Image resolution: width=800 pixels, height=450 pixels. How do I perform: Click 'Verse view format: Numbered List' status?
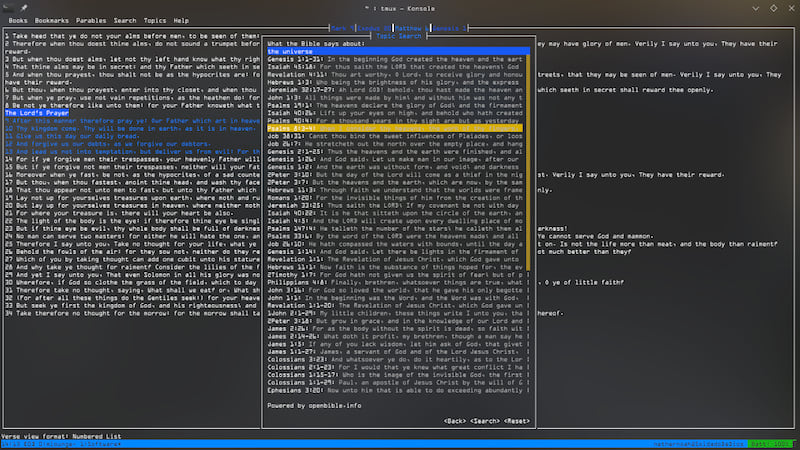tap(61, 437)
